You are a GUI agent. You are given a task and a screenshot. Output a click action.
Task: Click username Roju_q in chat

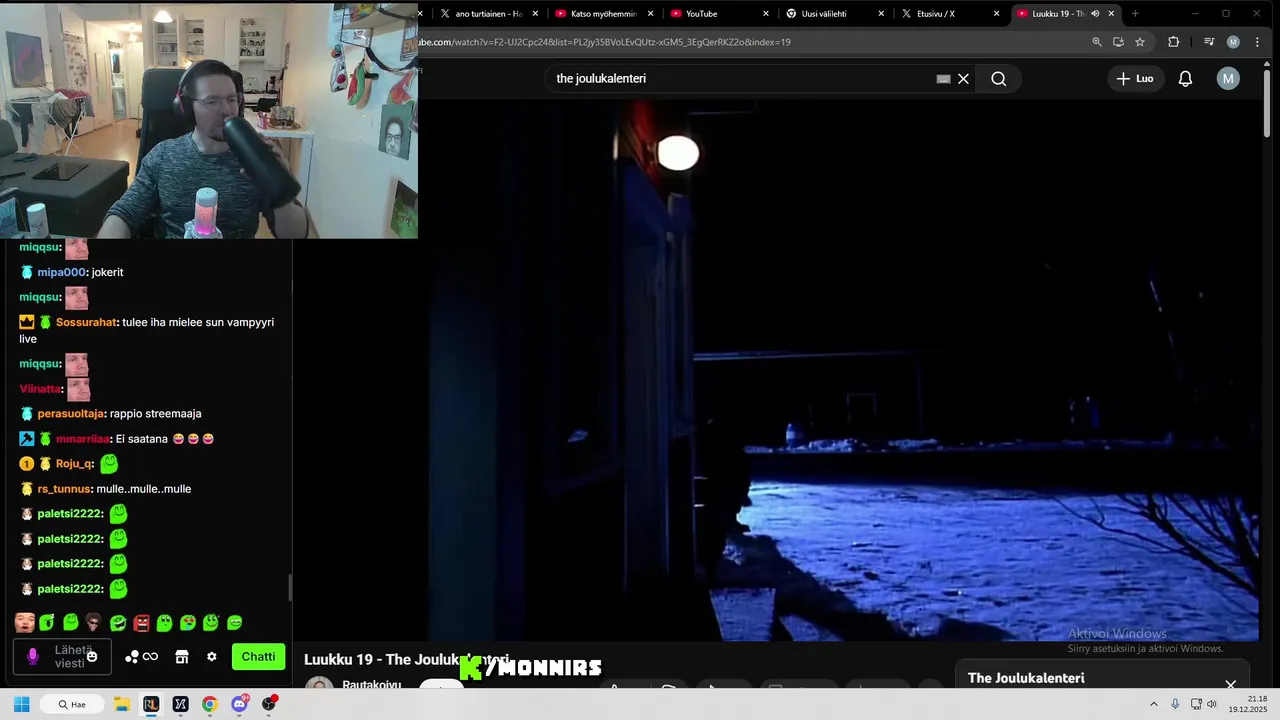tap(75, 464)
